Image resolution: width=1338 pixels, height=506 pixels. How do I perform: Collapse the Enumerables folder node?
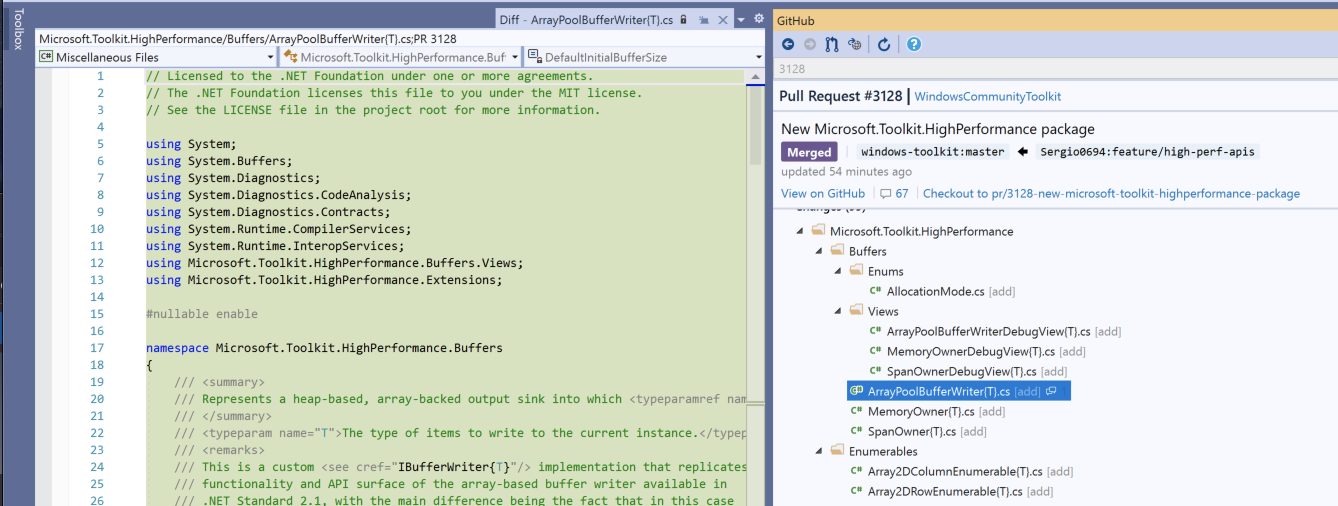click(819, 451)
